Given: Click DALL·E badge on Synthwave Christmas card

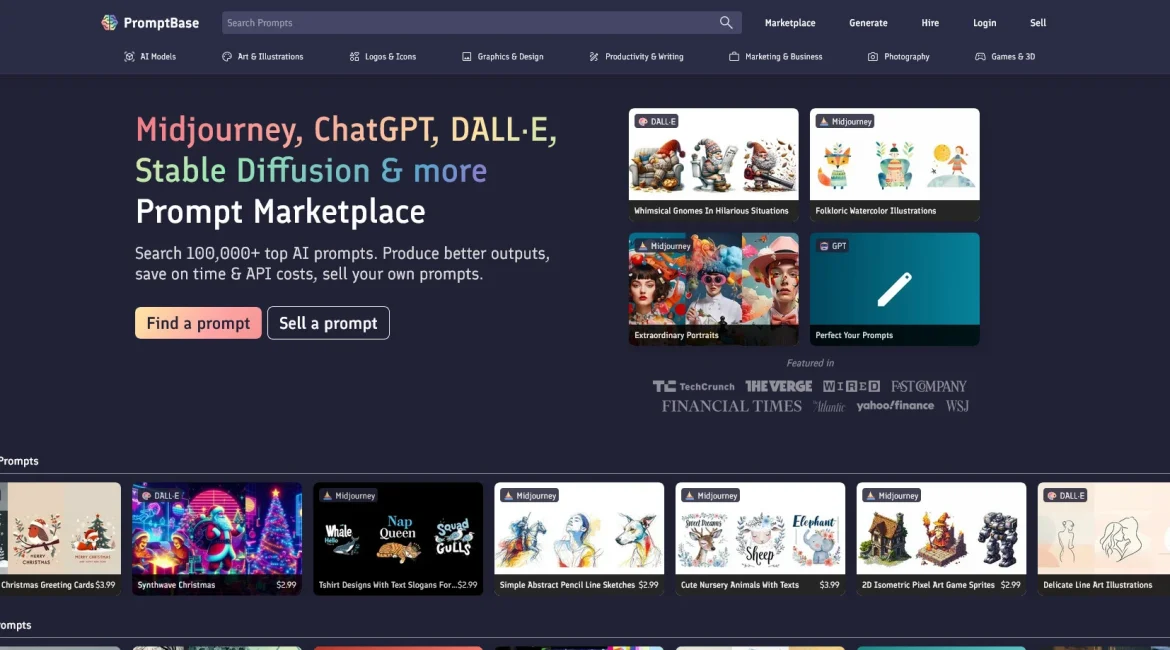Looking at the screenshot, I should click(160, 496).
